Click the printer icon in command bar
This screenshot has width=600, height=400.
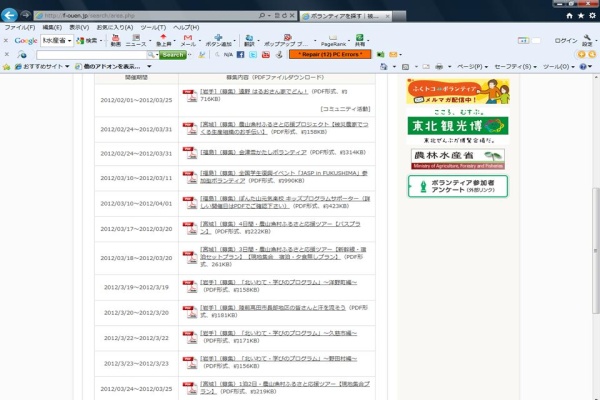(439, 67)
